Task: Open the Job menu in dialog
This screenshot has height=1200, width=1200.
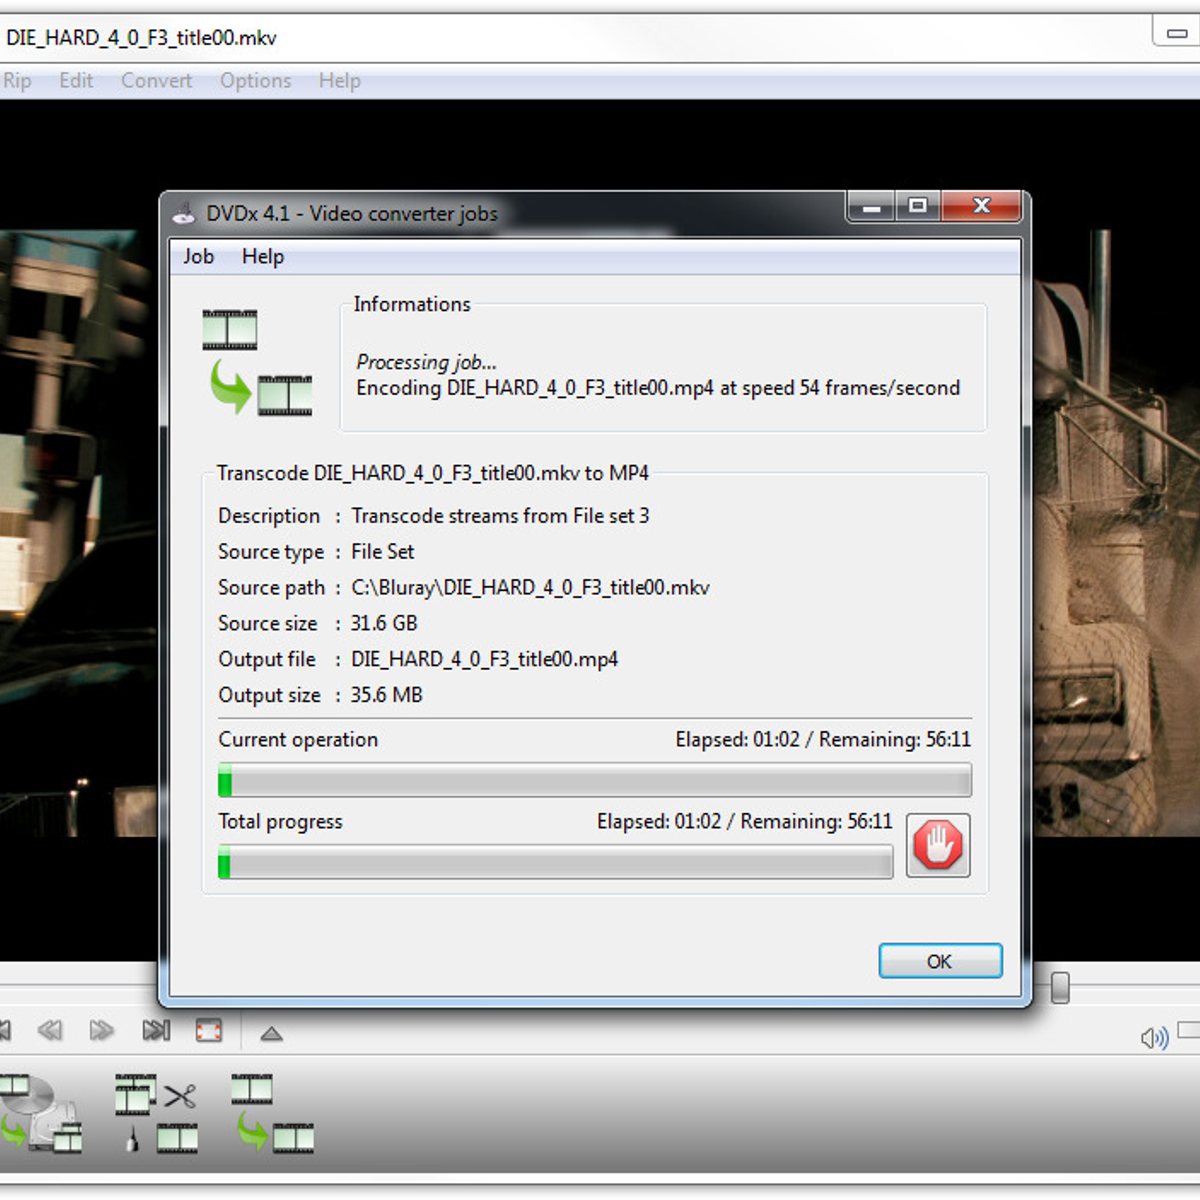Action: point(198,257)
